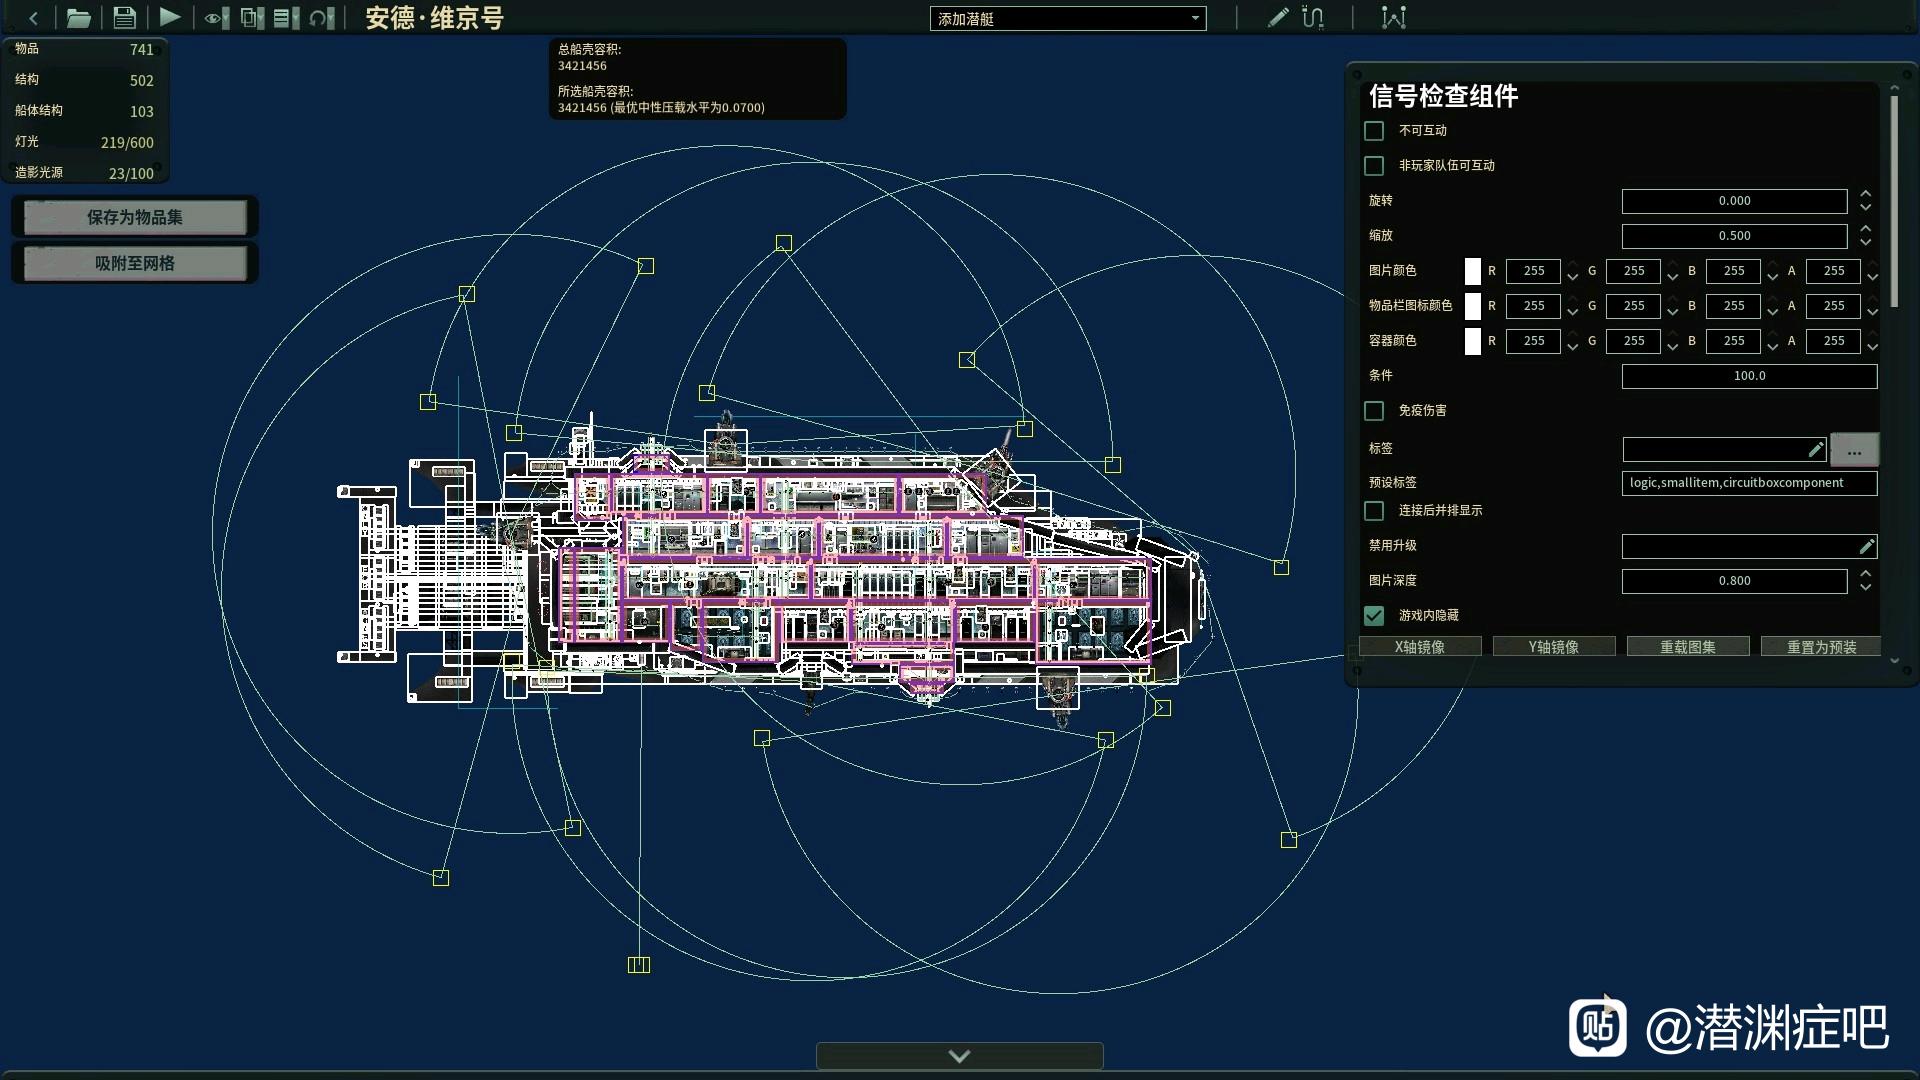Open a submarine file with folder icon
Image resolution: width=1920 pixels, height=1080 pixels.
(x=78, y=18)
